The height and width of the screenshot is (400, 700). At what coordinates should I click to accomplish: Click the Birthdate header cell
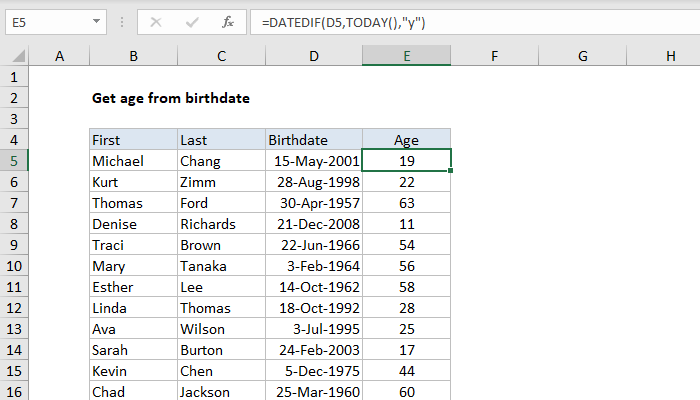pyautogui.click(x=314, y=139)
